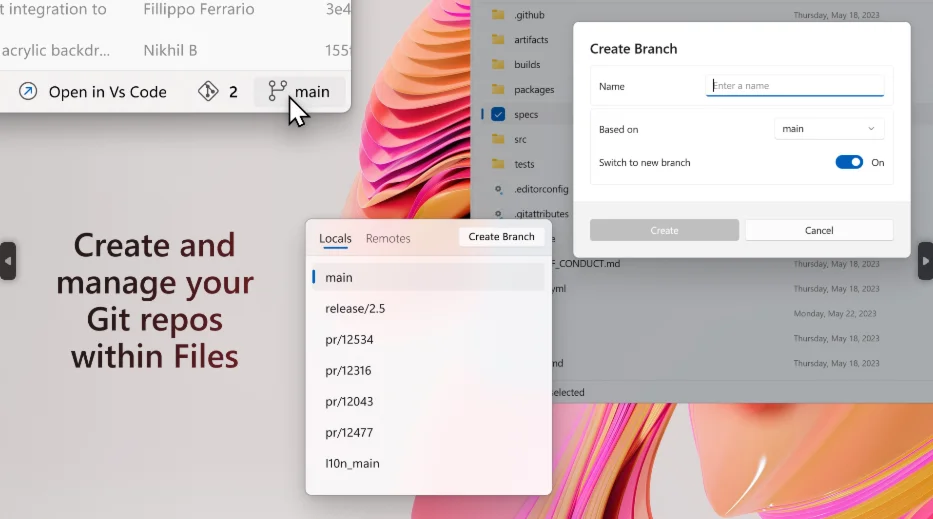Click the .editorconfig file name
The width and height of the screenshot is (933, 519).
pos(541,189)
